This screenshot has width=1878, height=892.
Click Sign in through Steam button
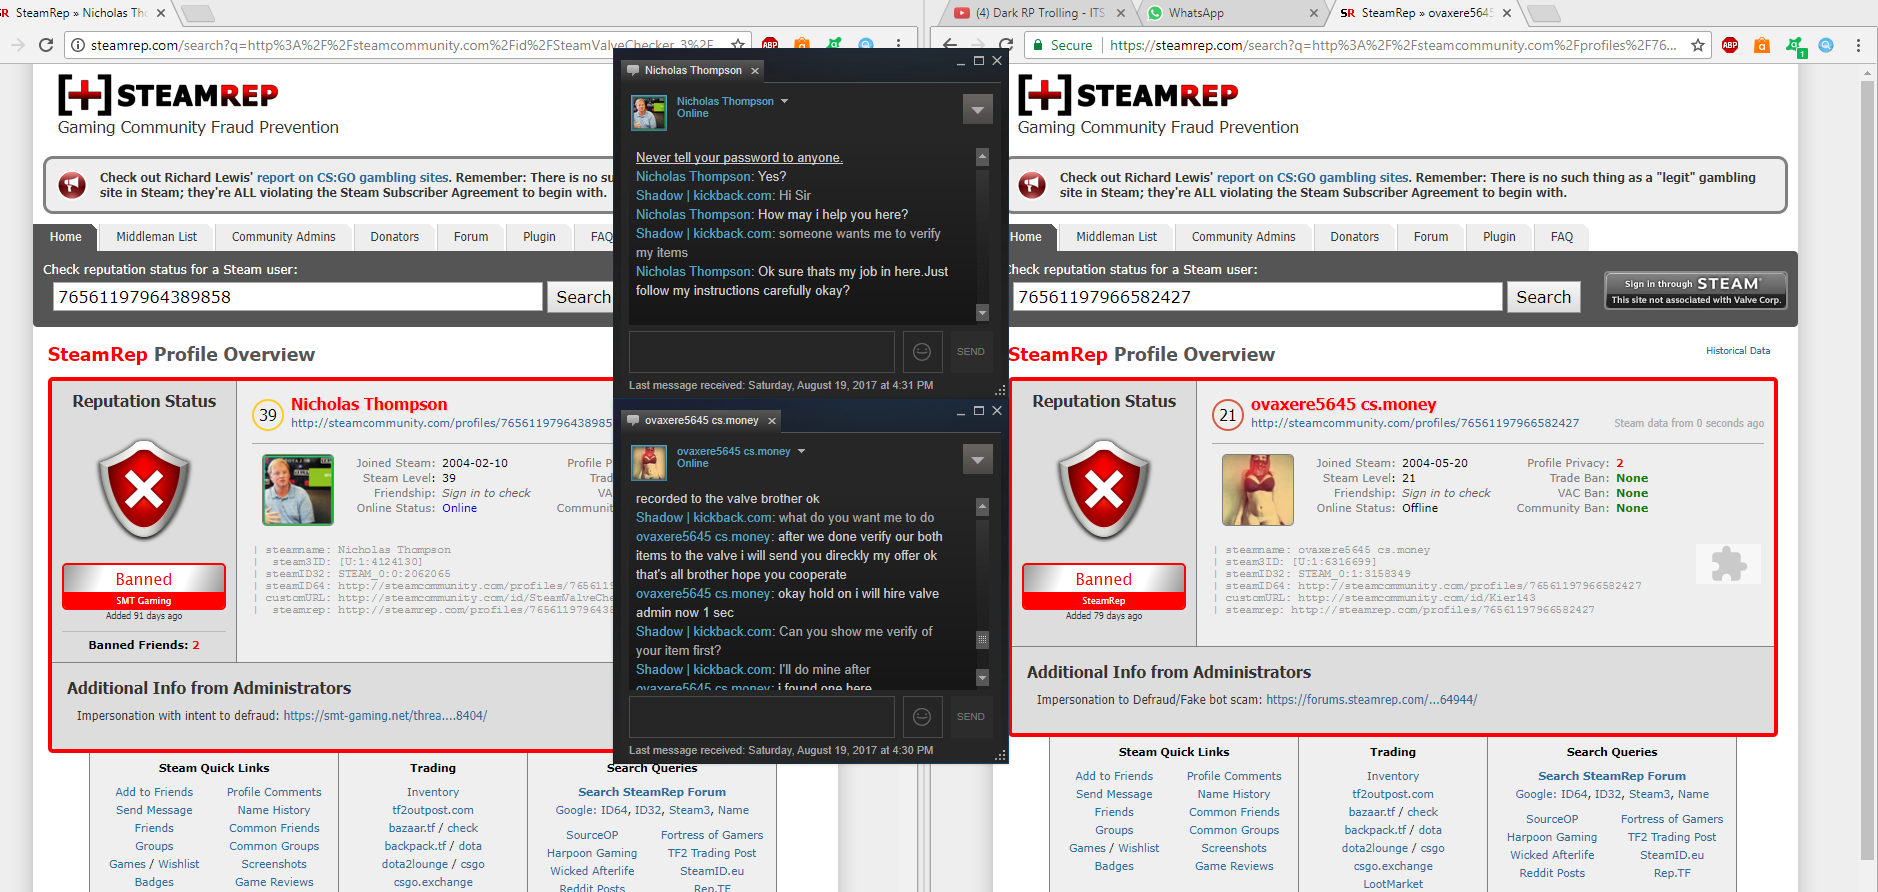(x=1695, y=290)
